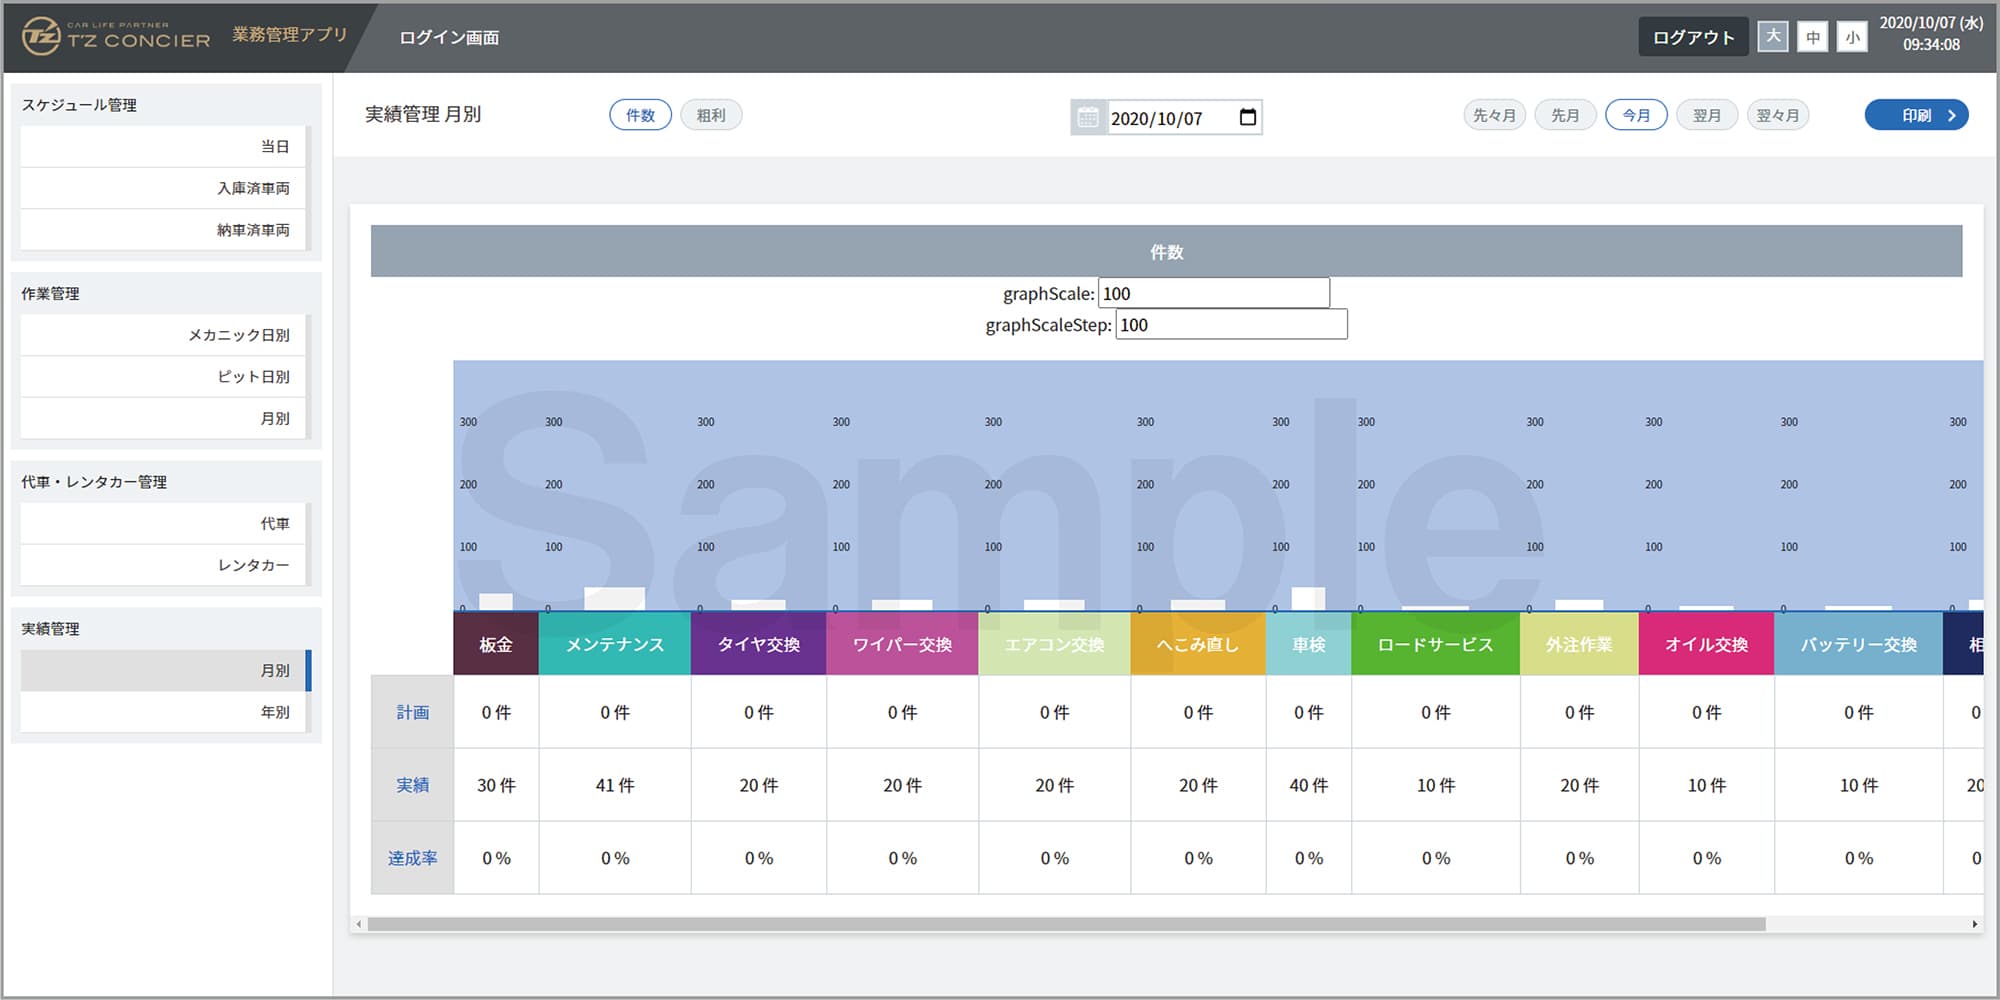The image size is (2000, 1000).
Task: Select medium font size 中 button
Action: pyautogui.click(x=1812, y=37)
